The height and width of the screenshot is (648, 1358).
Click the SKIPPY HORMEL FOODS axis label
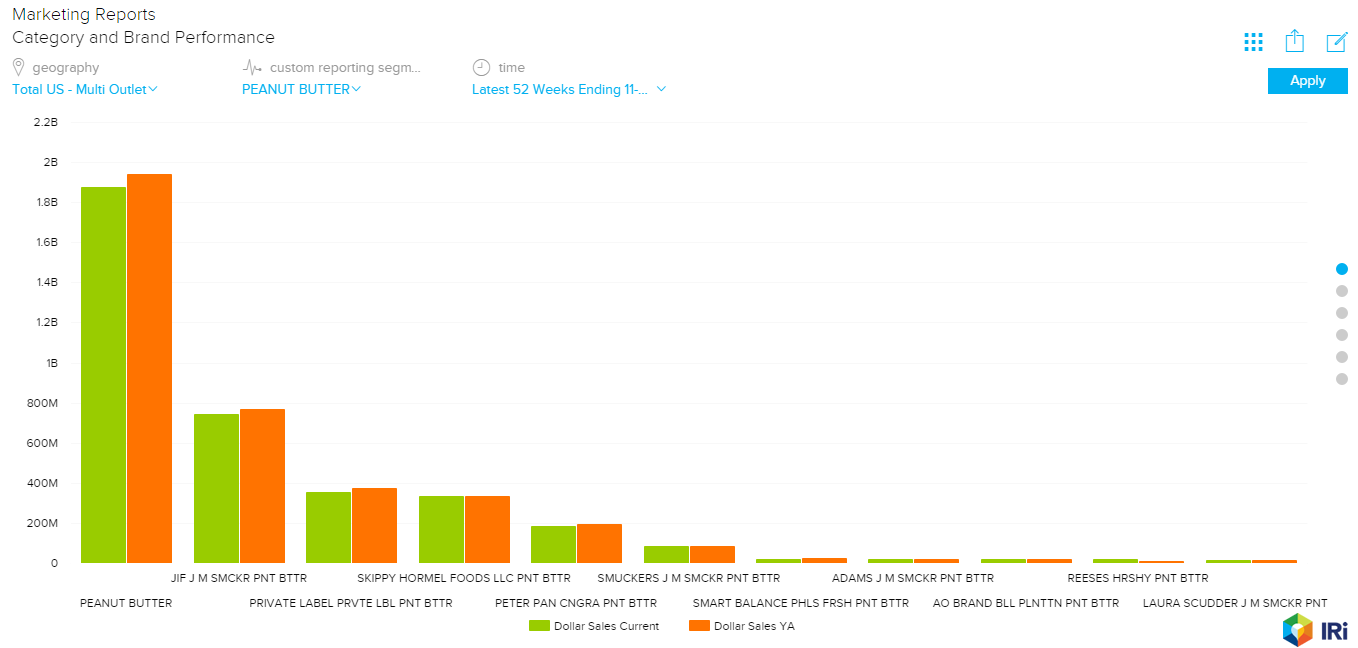pos(463,578)
